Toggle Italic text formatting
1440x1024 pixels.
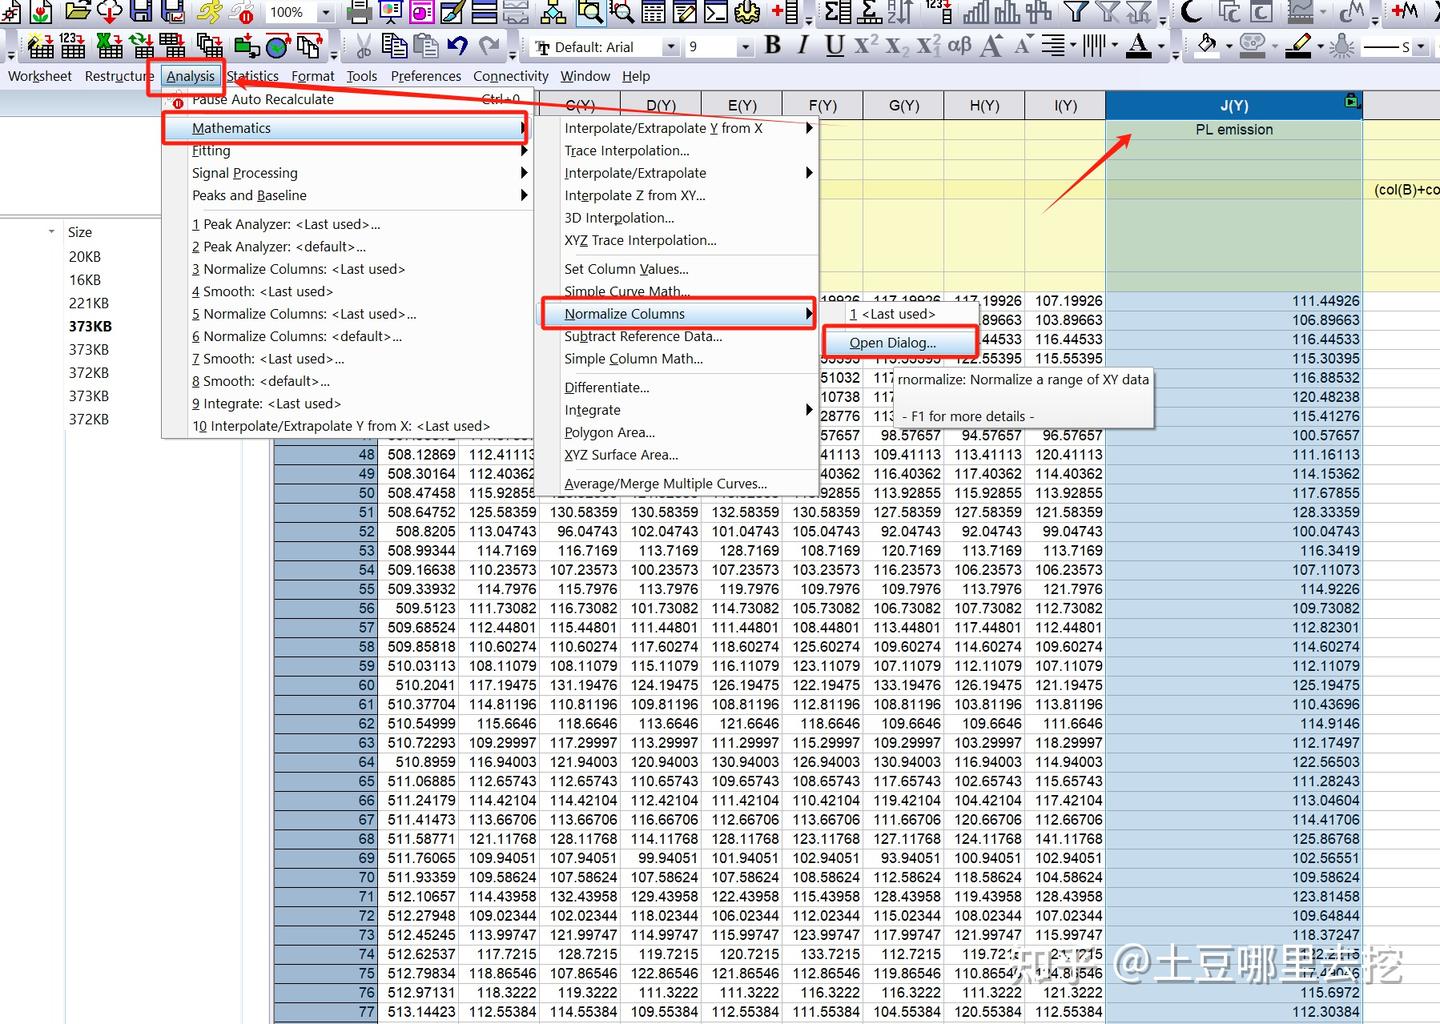pyautogui.click(x=803, y=46)
